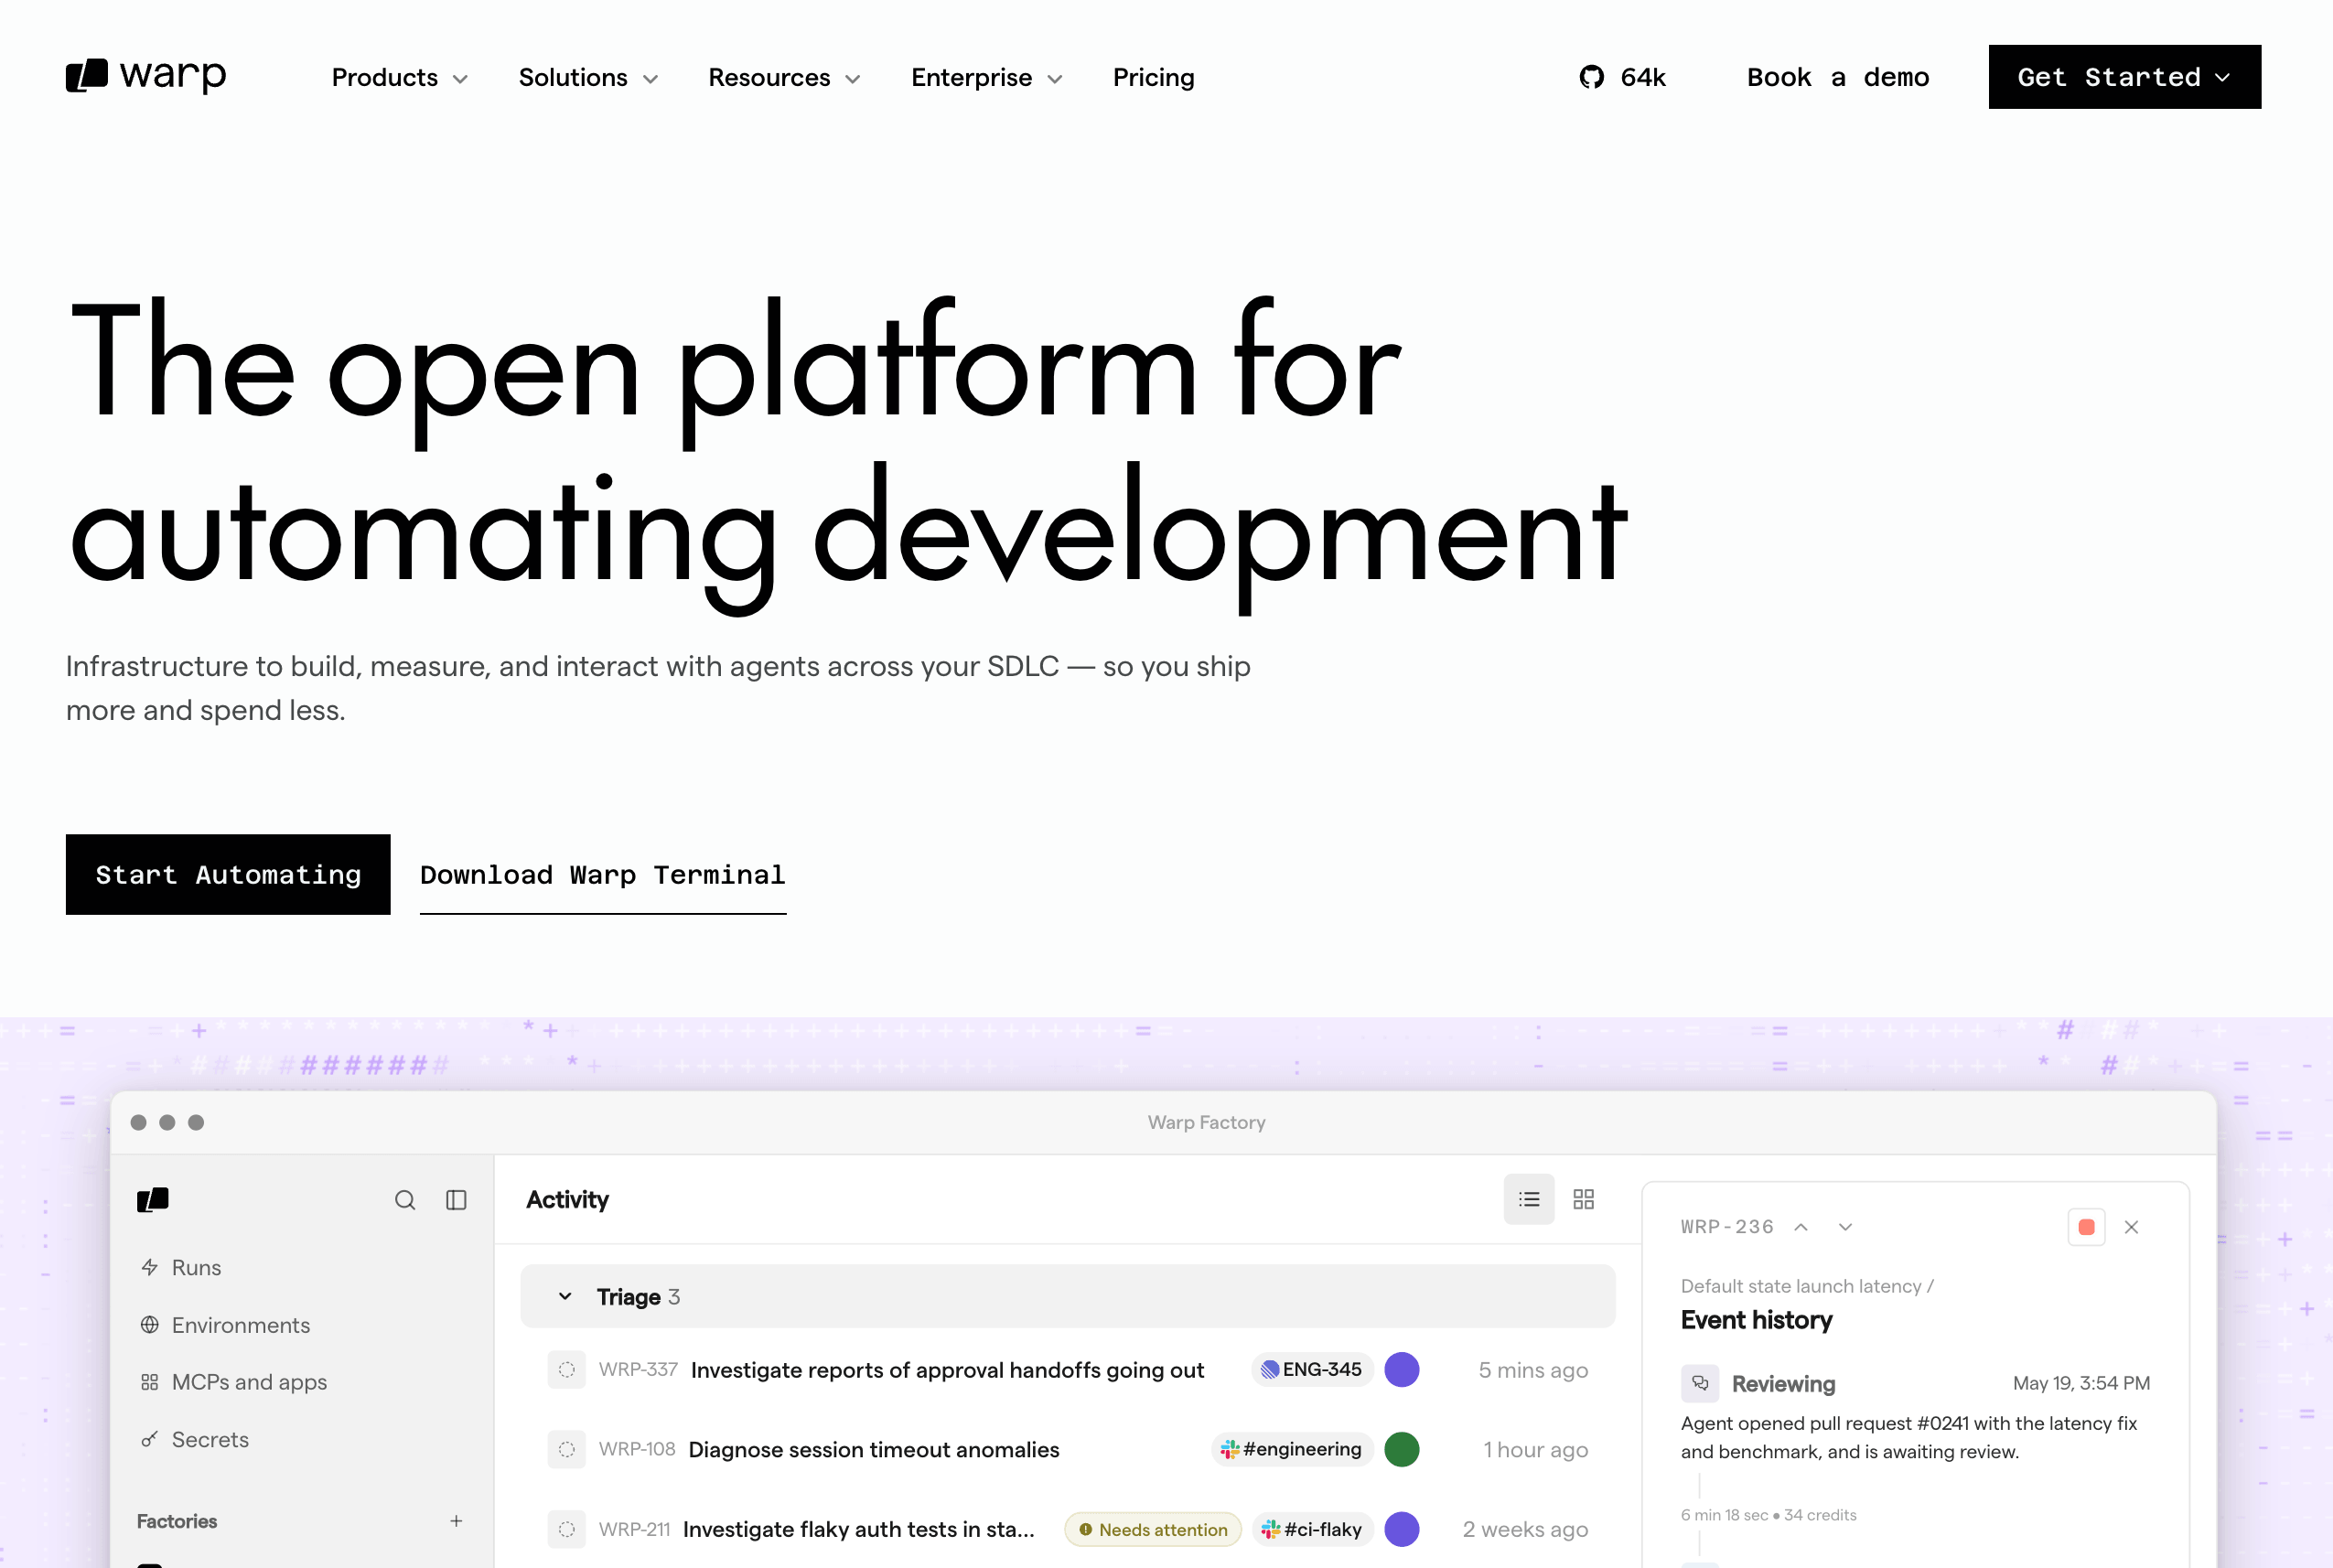Click the 'Default state launch latency /' breadcrumb

click(x=1807, y=1286)
